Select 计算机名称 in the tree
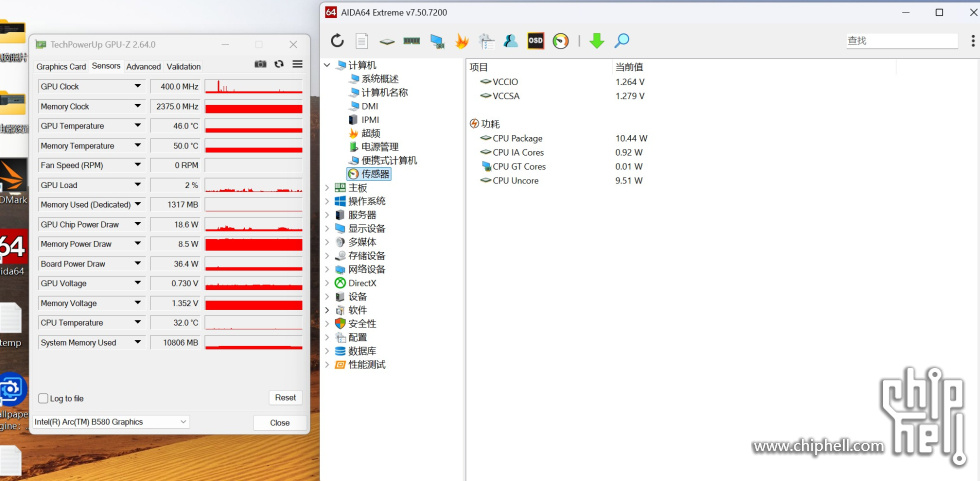The width and height of the screenshot is (980, 481). 385,92
